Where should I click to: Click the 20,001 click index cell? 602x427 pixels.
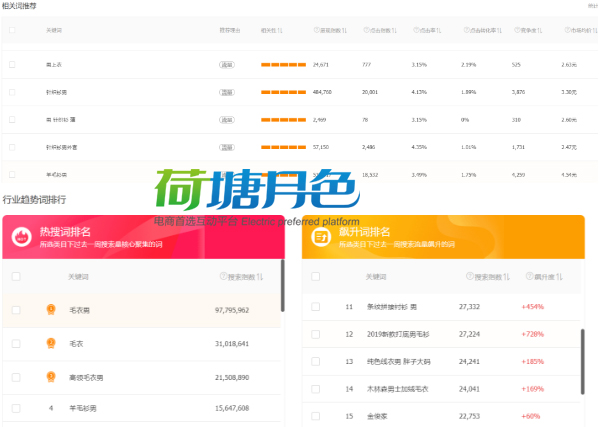[x=370, y=92]
